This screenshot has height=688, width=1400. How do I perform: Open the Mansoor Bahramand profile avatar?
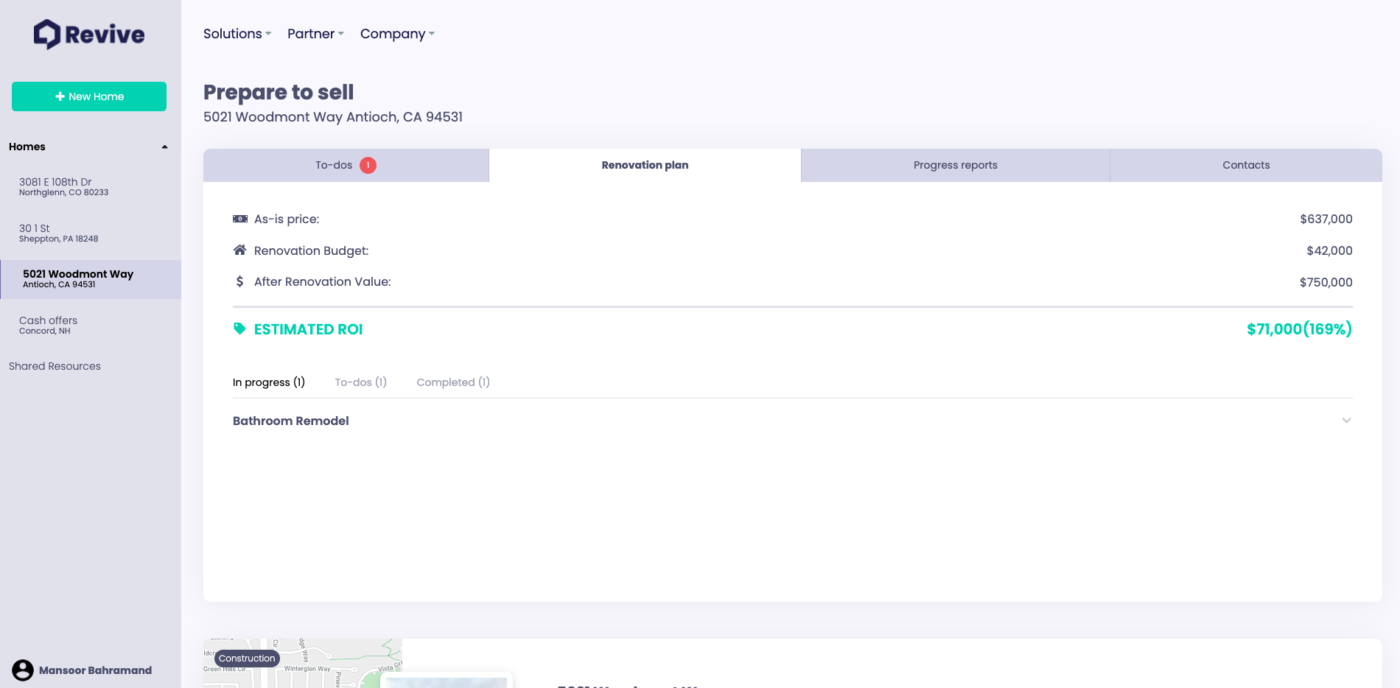coord(23,670)
